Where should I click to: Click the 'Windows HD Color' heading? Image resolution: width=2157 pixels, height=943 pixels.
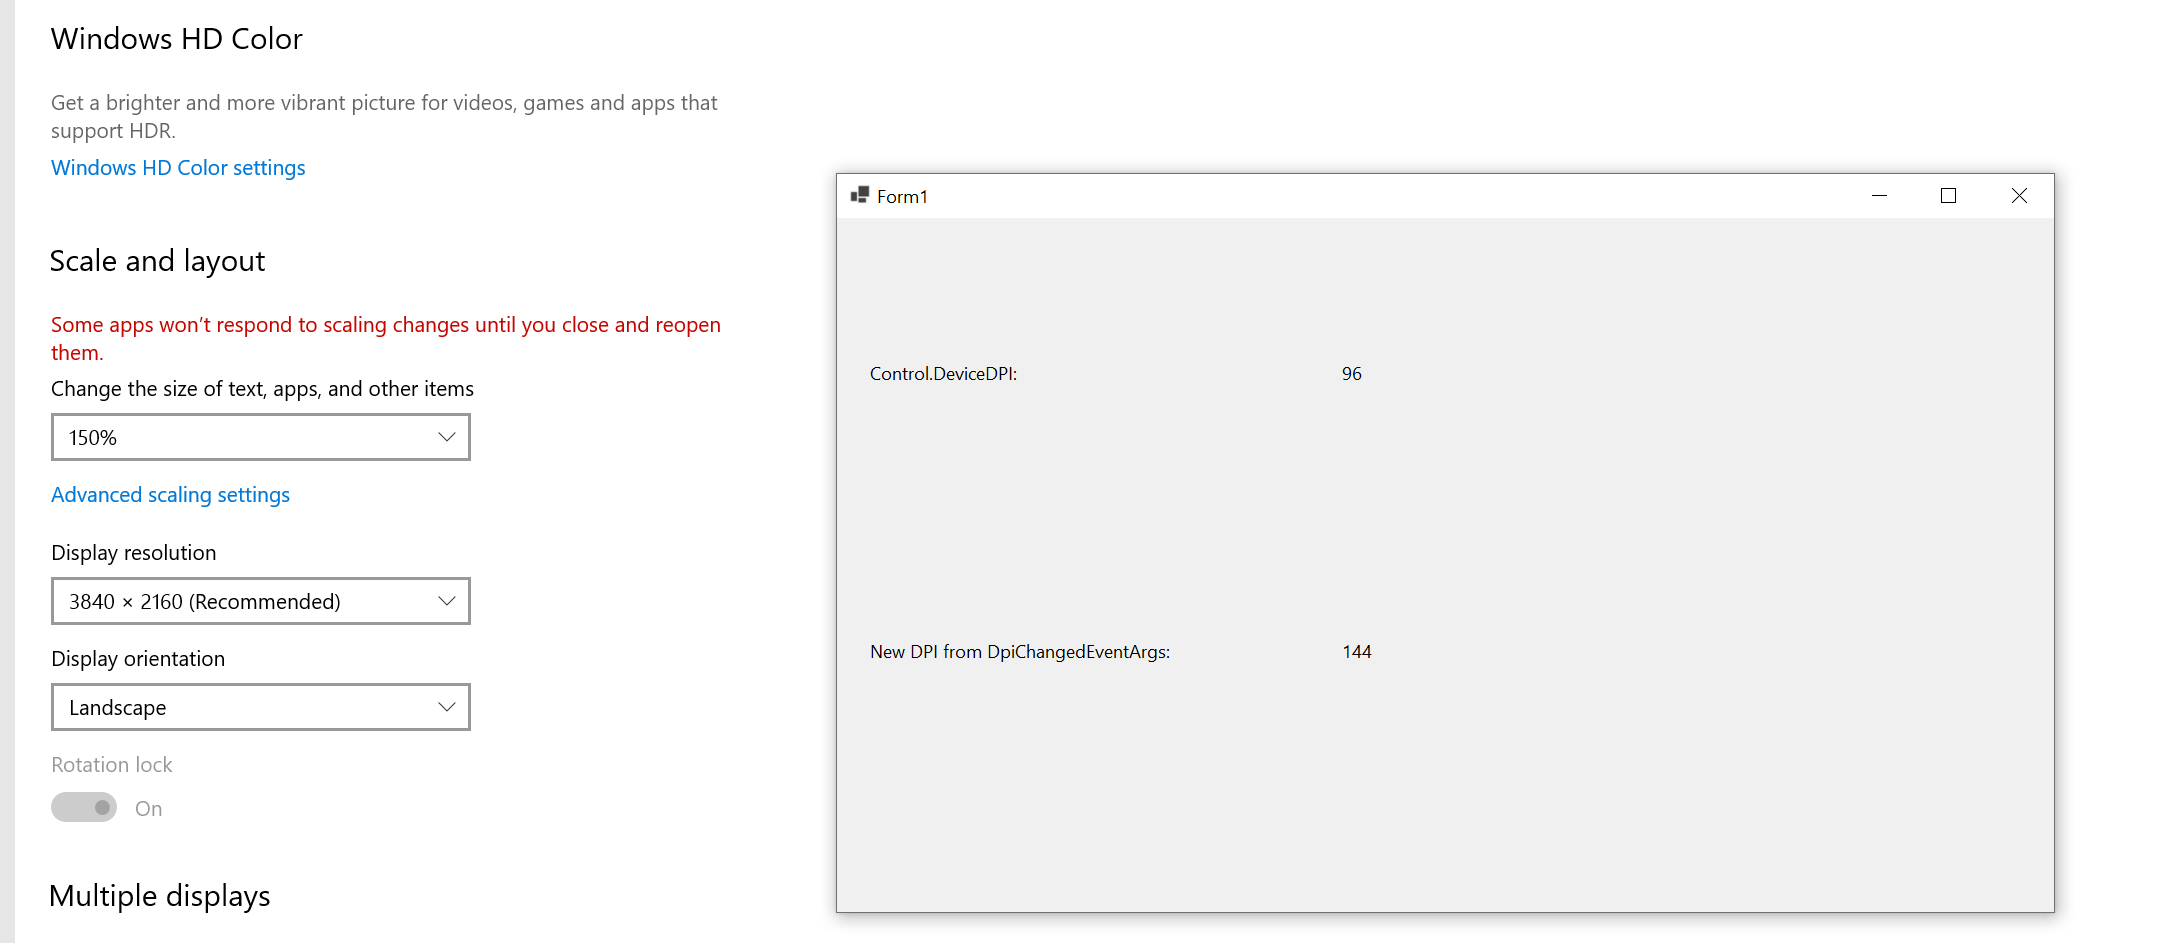pyautogui.click(x=177, y=39)
